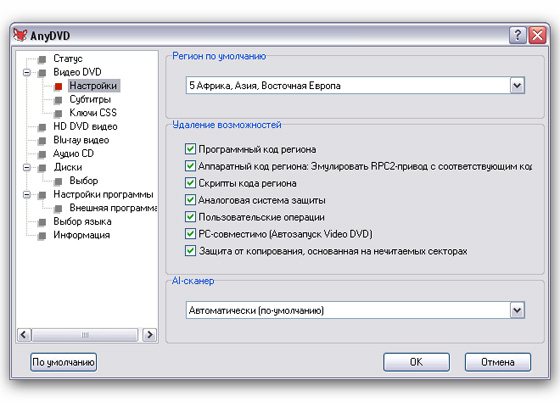560x402 pixels.
Task: Click tree scrollbar left arrow
Action: coord(24,335)
